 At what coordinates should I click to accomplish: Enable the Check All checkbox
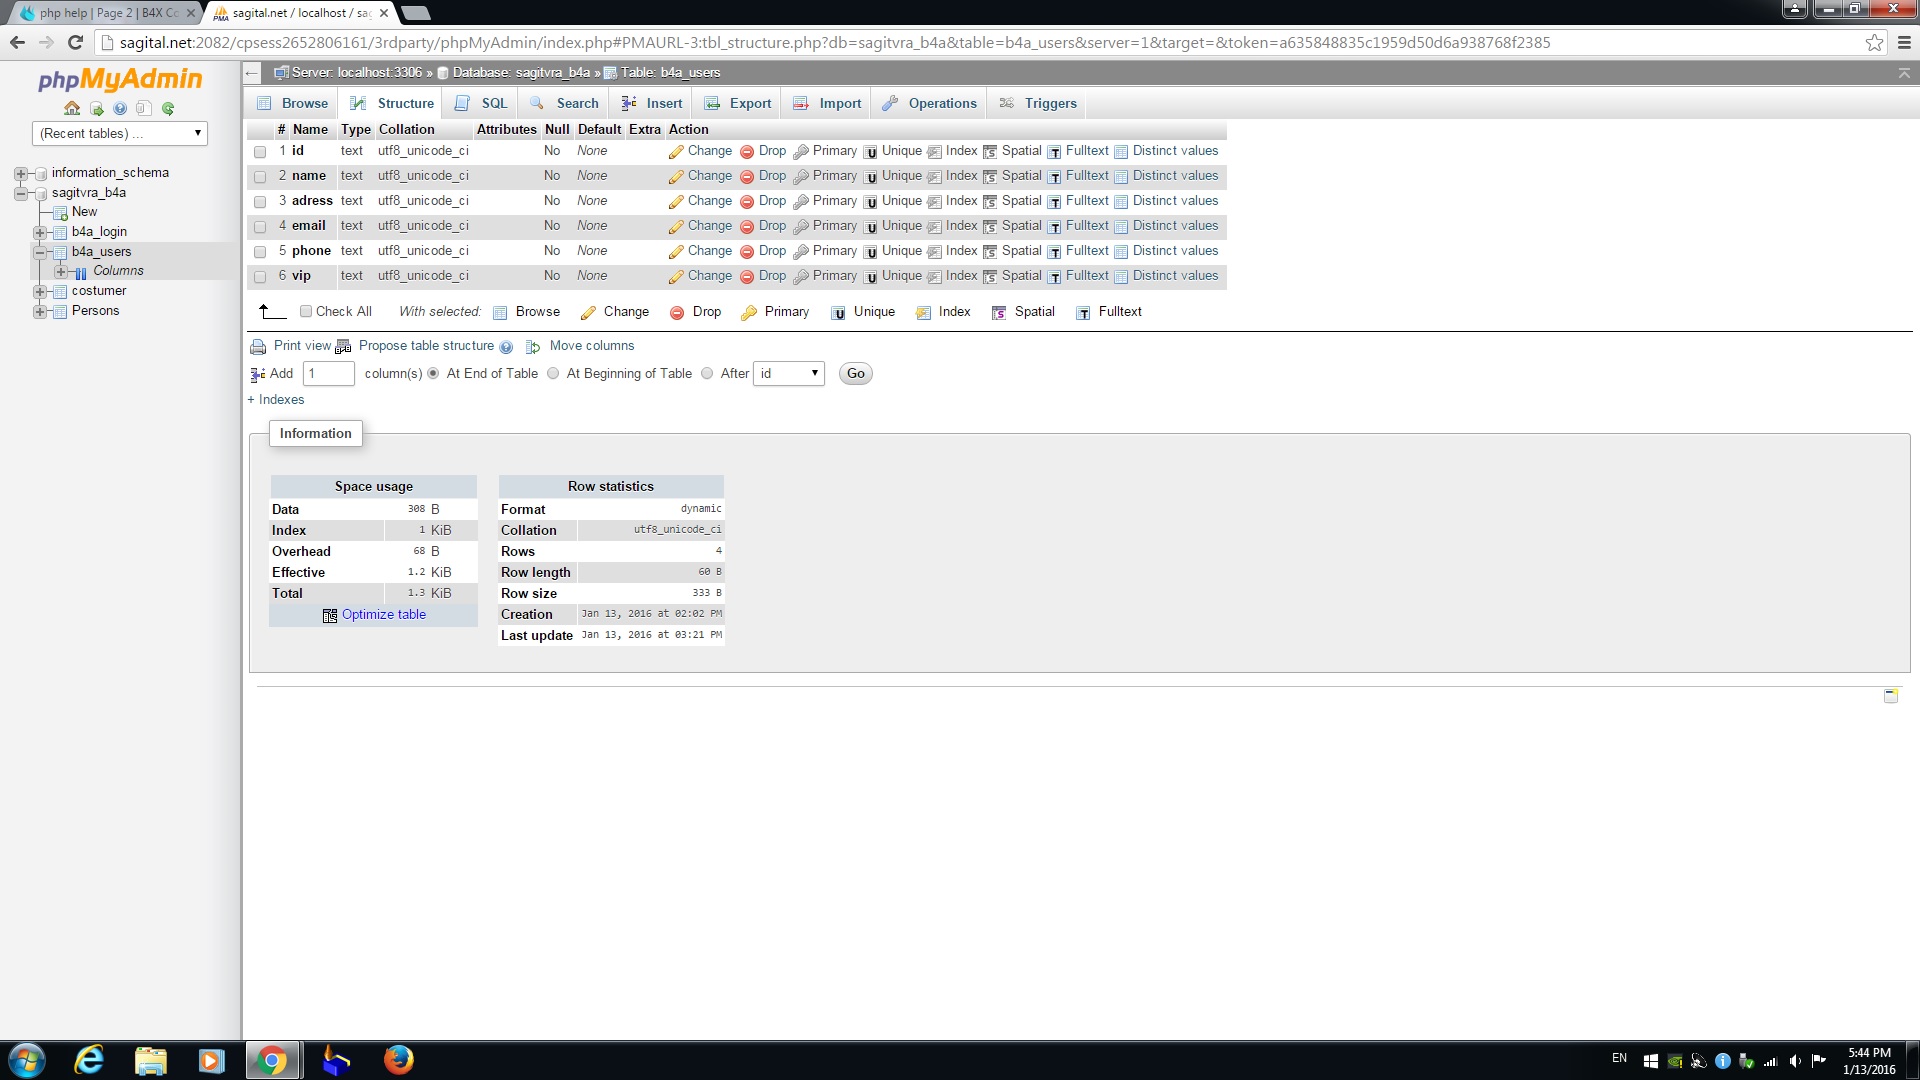click(x=306, y=312)
